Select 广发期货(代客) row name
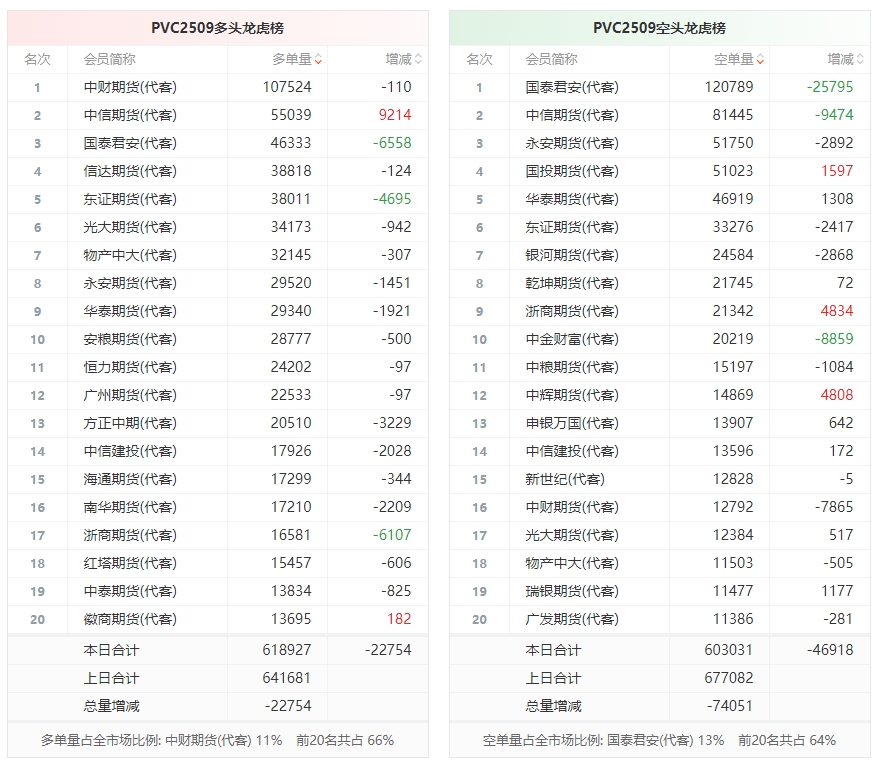881x763 pixels. tap(572, 619)
